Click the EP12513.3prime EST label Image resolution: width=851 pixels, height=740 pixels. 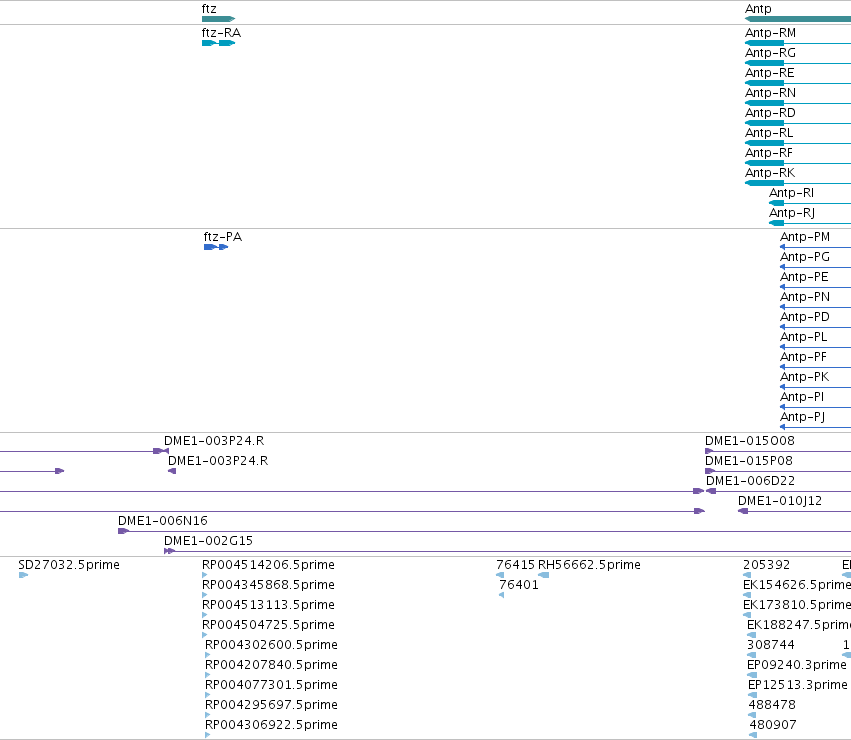pyautogui.click(x=798, y=685)
